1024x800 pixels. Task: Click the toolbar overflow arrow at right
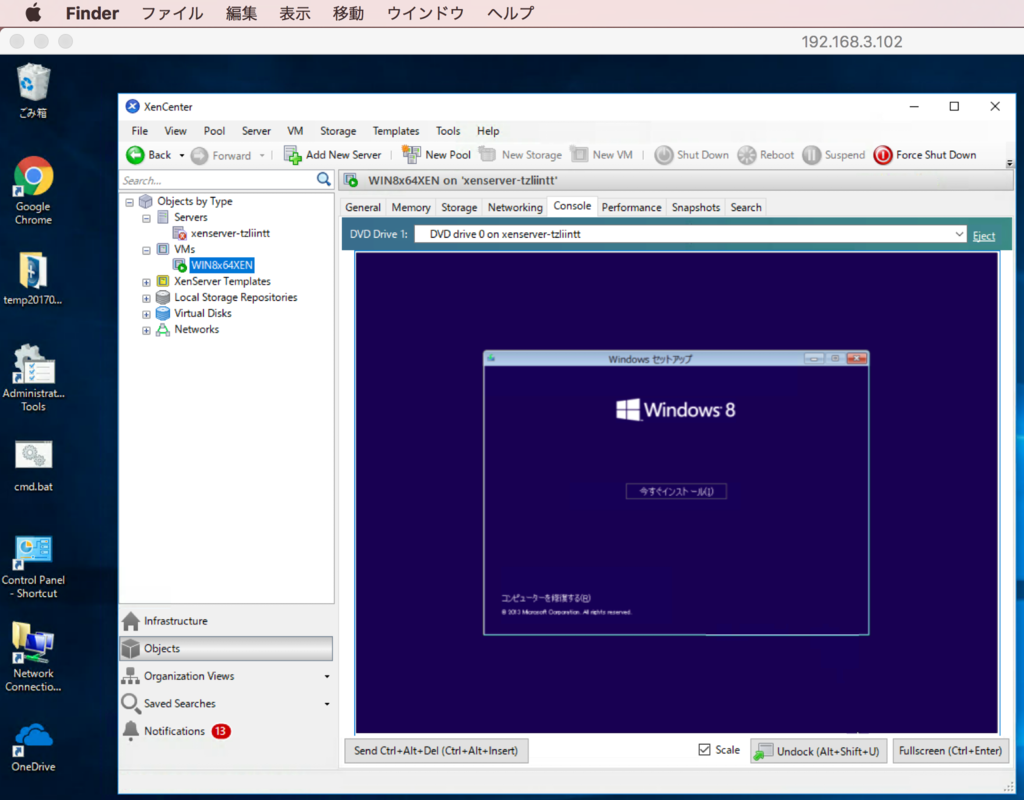tap(1009, 163)
